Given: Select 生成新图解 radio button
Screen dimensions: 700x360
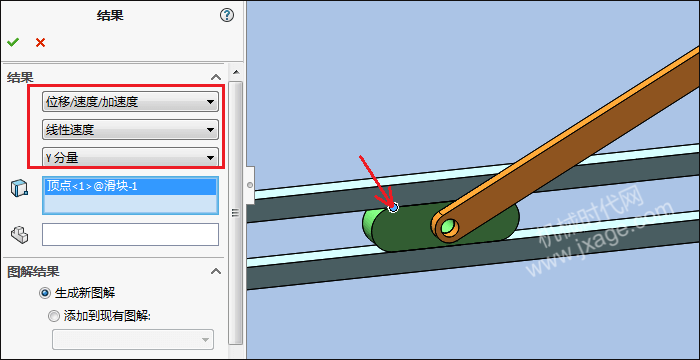Looking at the screenshot, I should tap(45, 293).
